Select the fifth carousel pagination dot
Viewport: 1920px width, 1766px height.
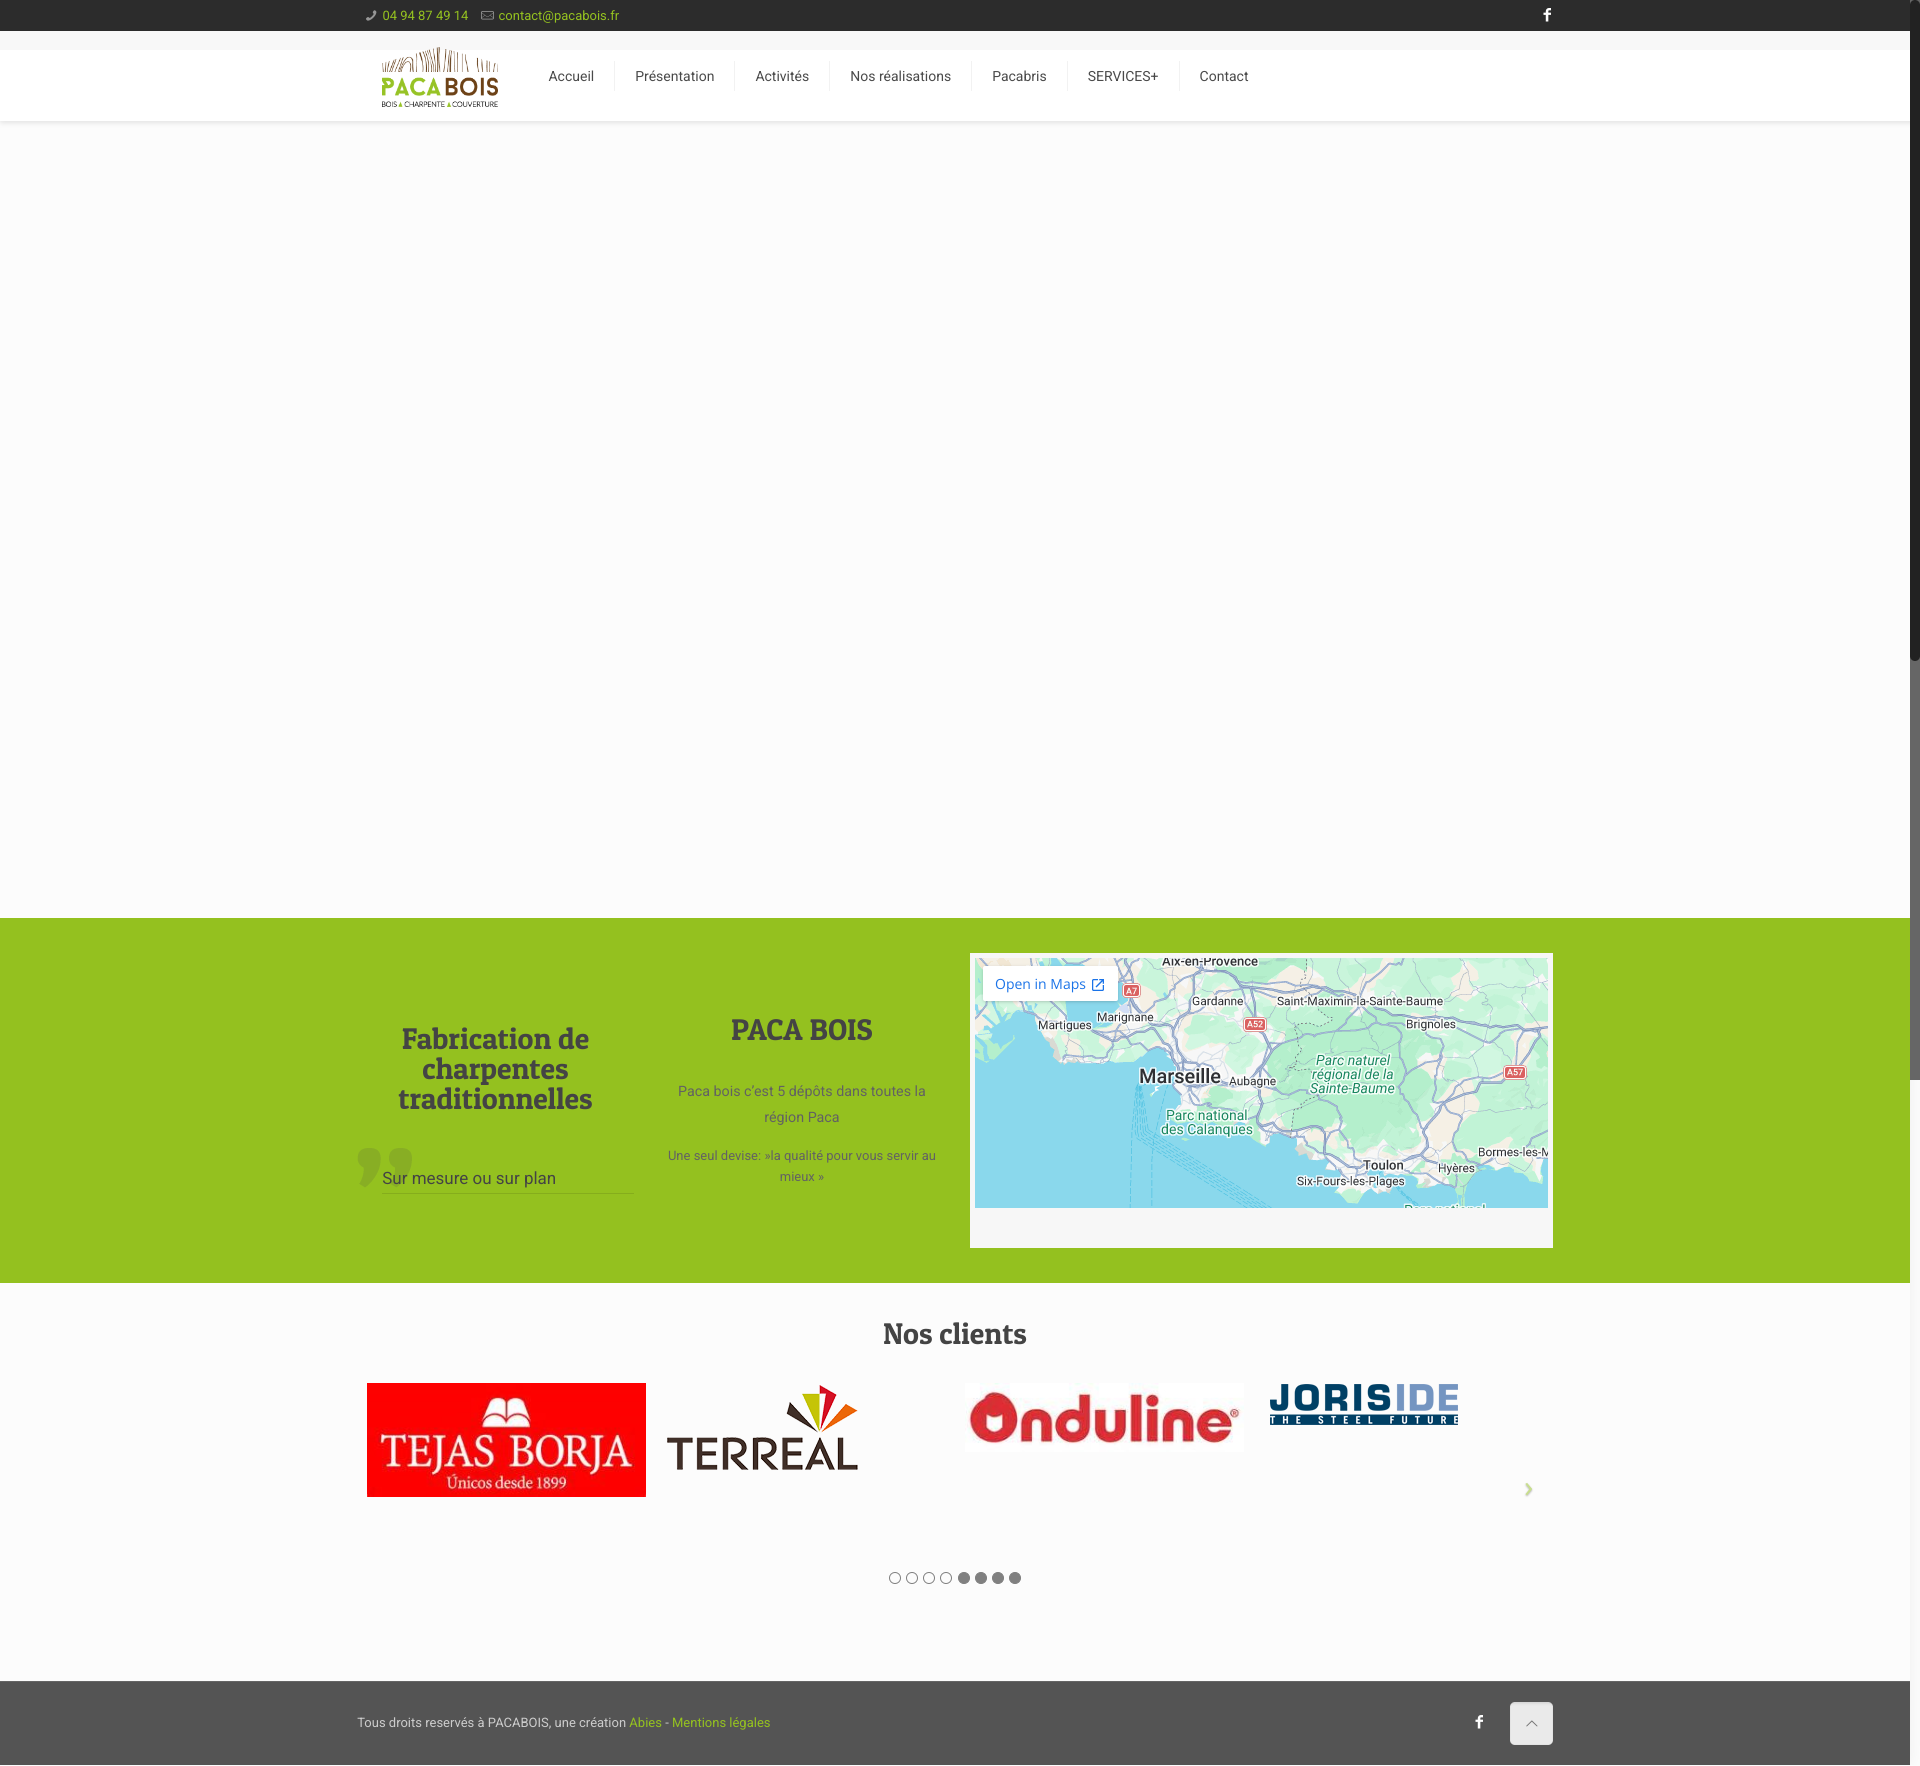click(964, 1578)
